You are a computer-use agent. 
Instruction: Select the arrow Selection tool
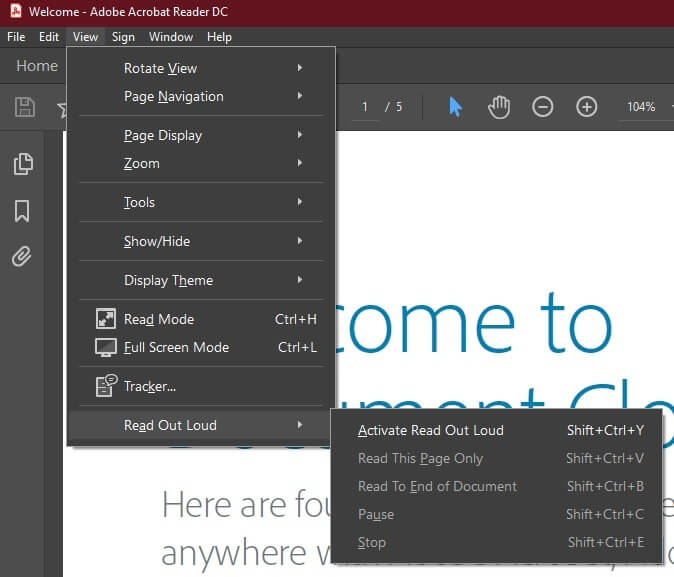tap(455, 107)
